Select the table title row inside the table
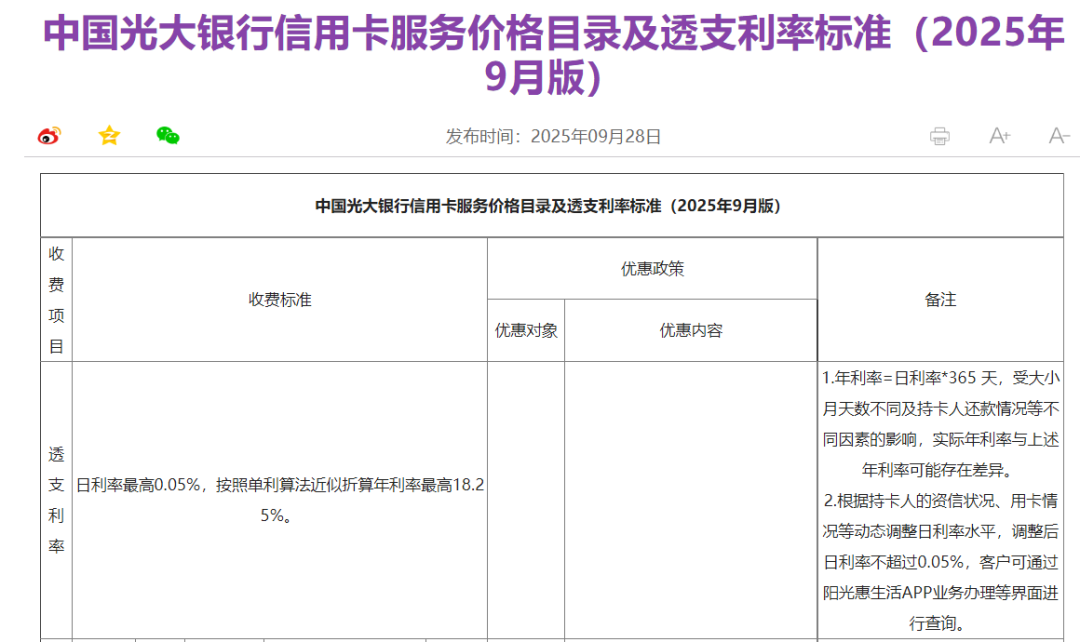The height and width of the screenshot is (642, 1080). coord(548,206)
